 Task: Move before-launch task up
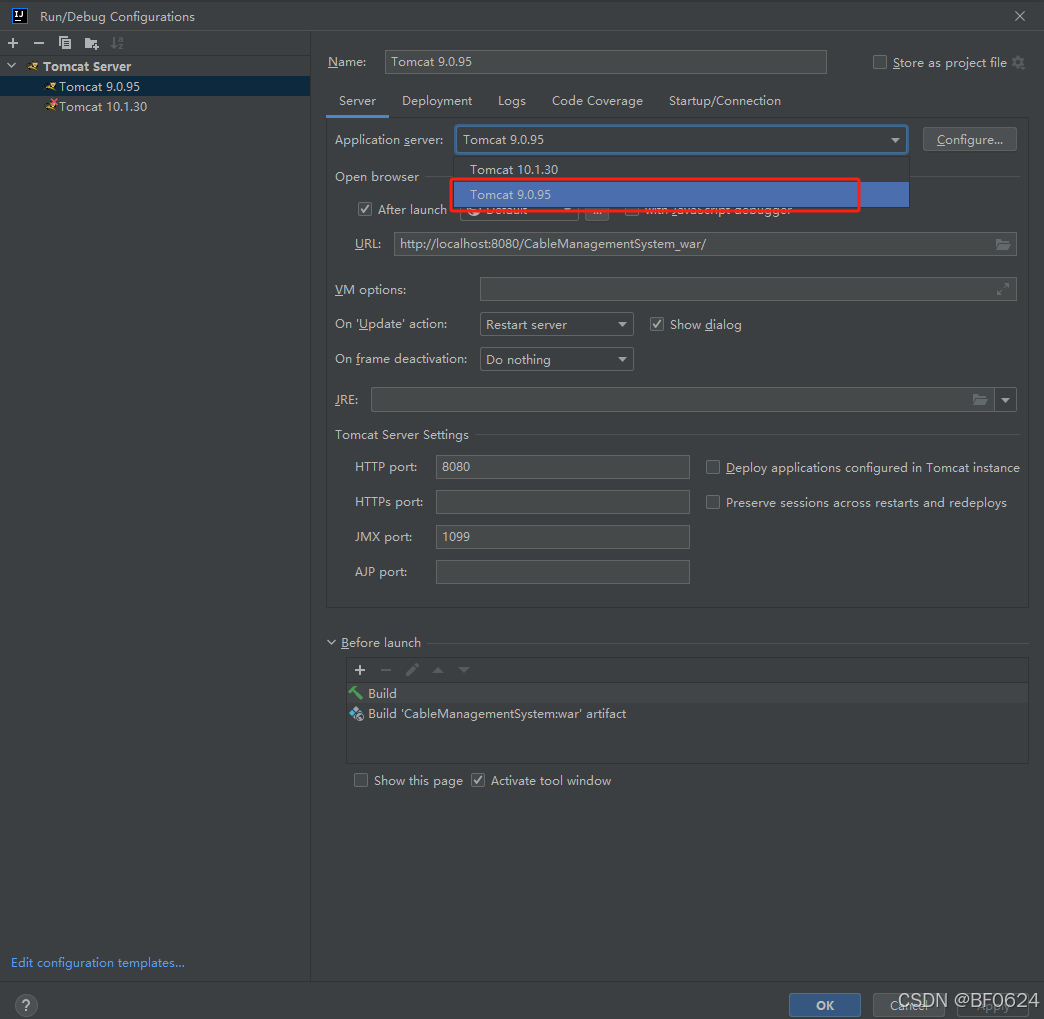pyautogui.click(x=438, y=670)
